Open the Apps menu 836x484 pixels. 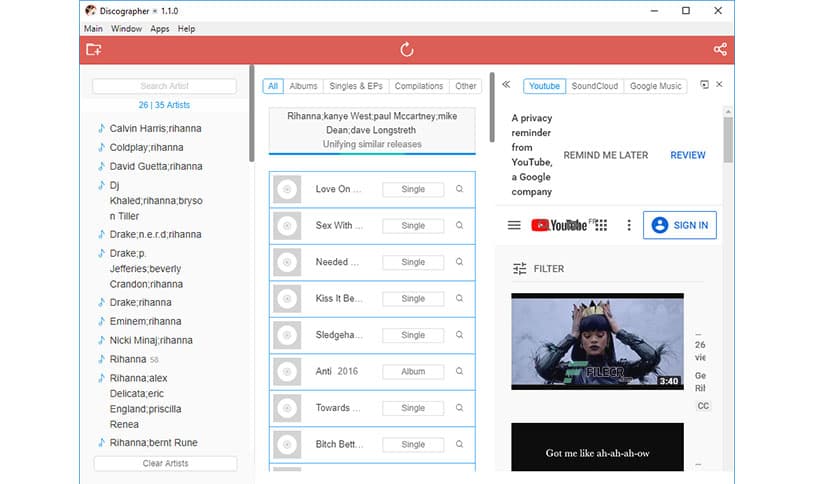point(160,29)
